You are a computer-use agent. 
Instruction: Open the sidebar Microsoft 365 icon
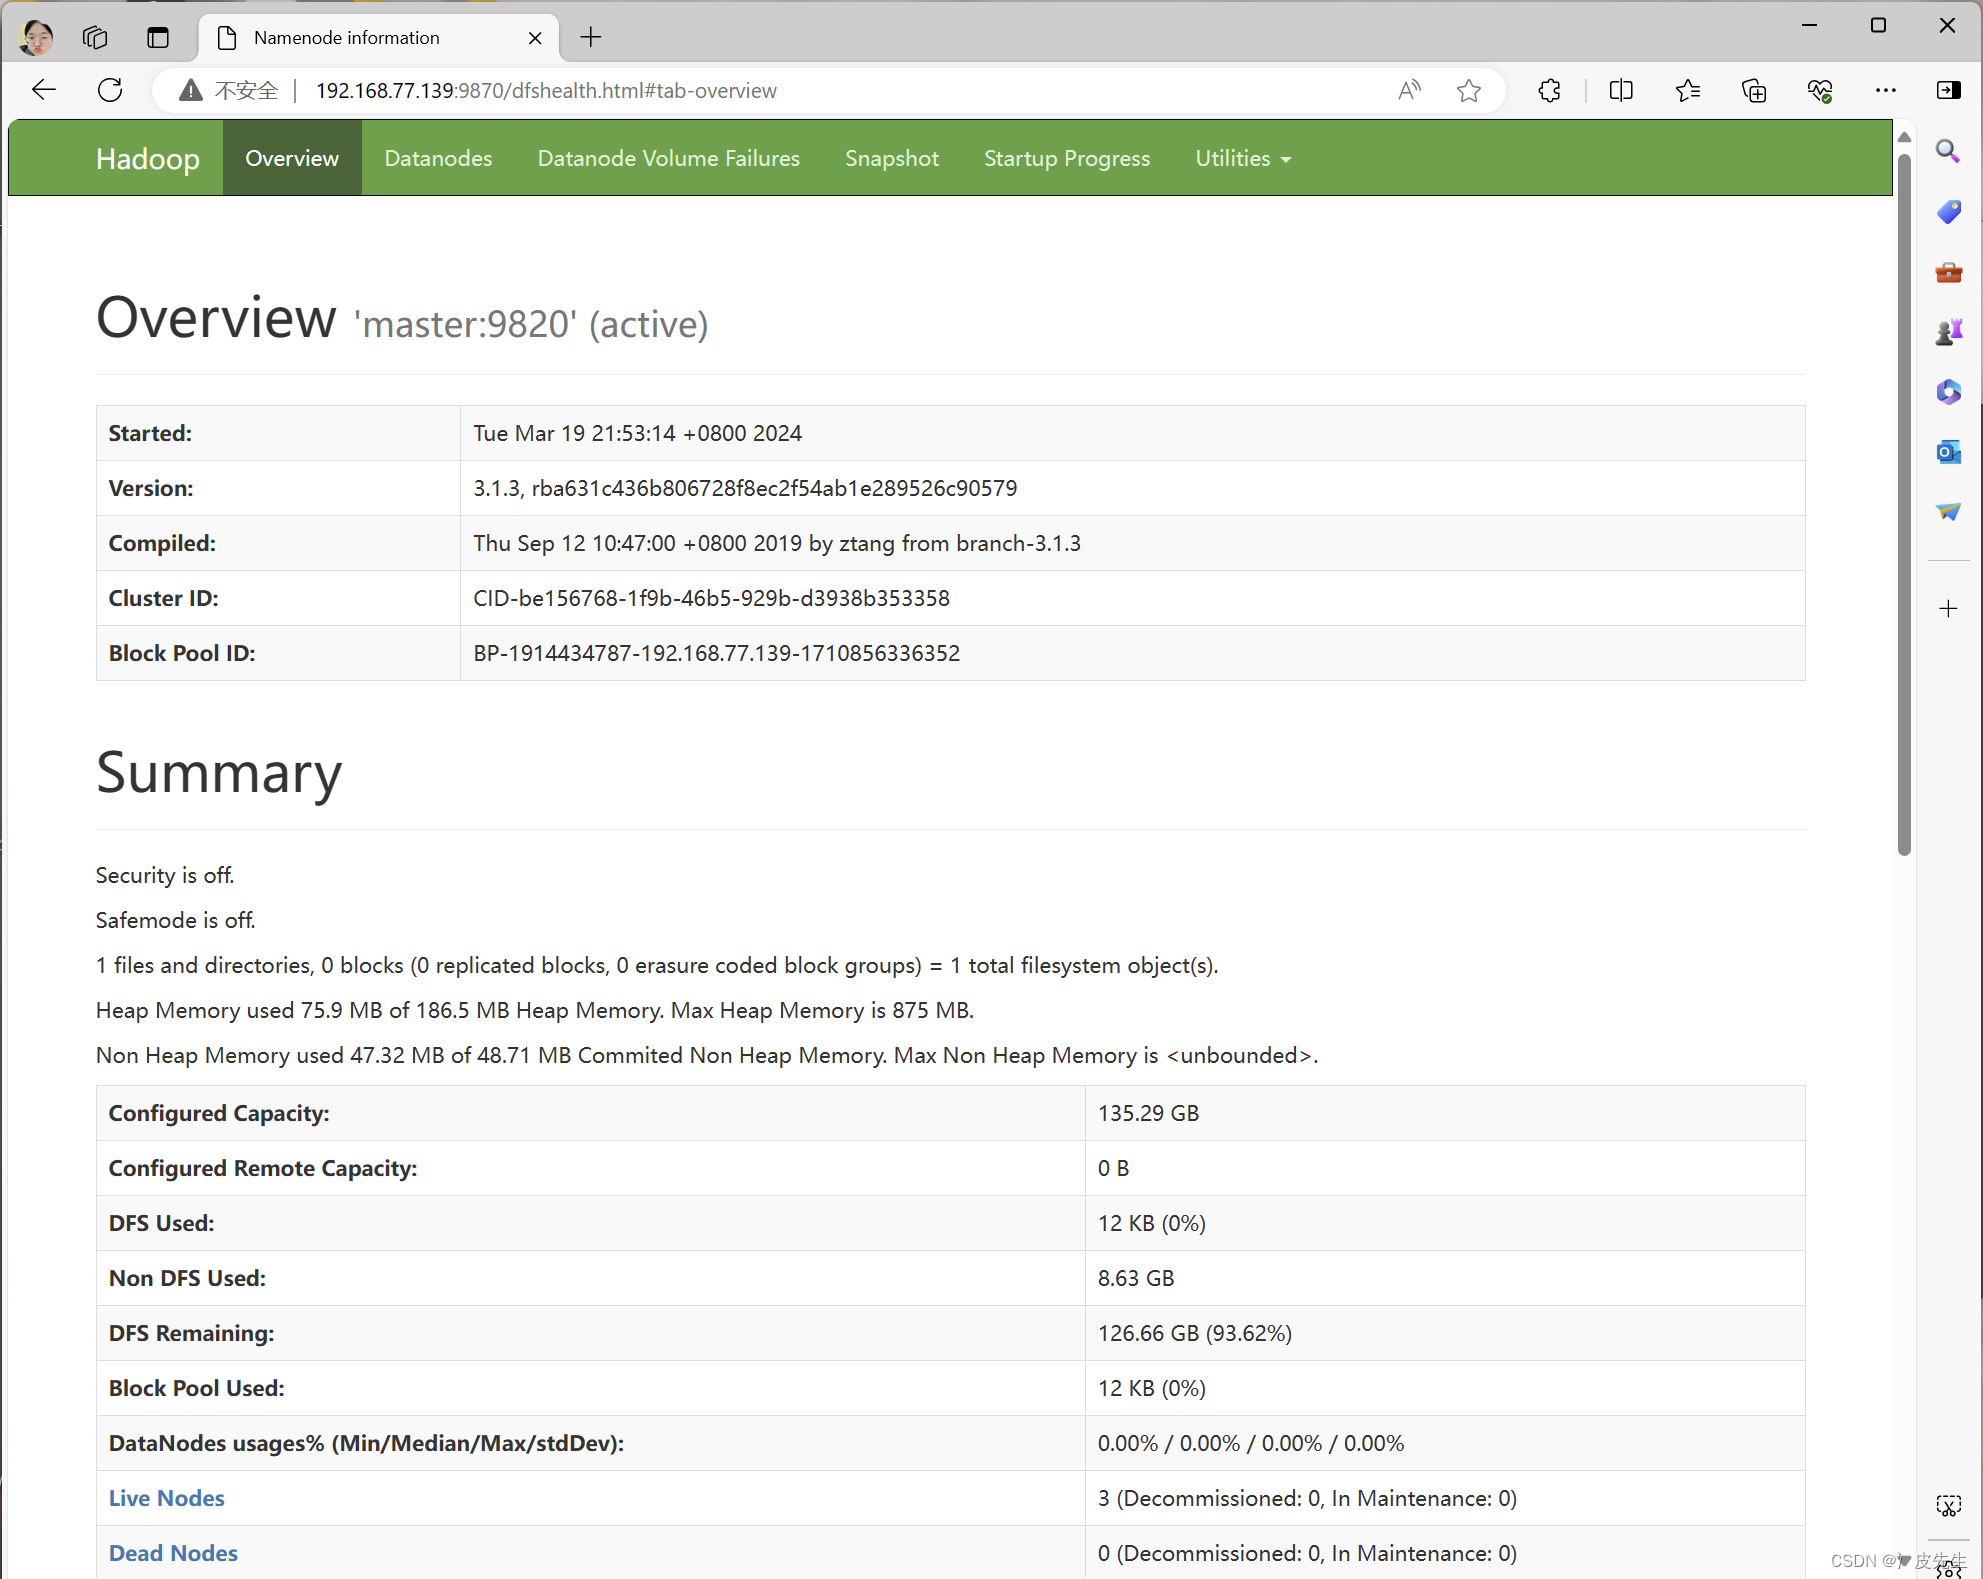1948,391
